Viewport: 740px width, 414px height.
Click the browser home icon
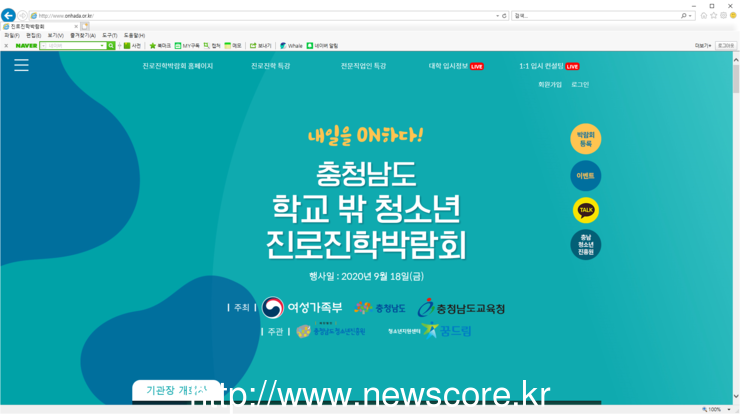(x=704, y=15)
